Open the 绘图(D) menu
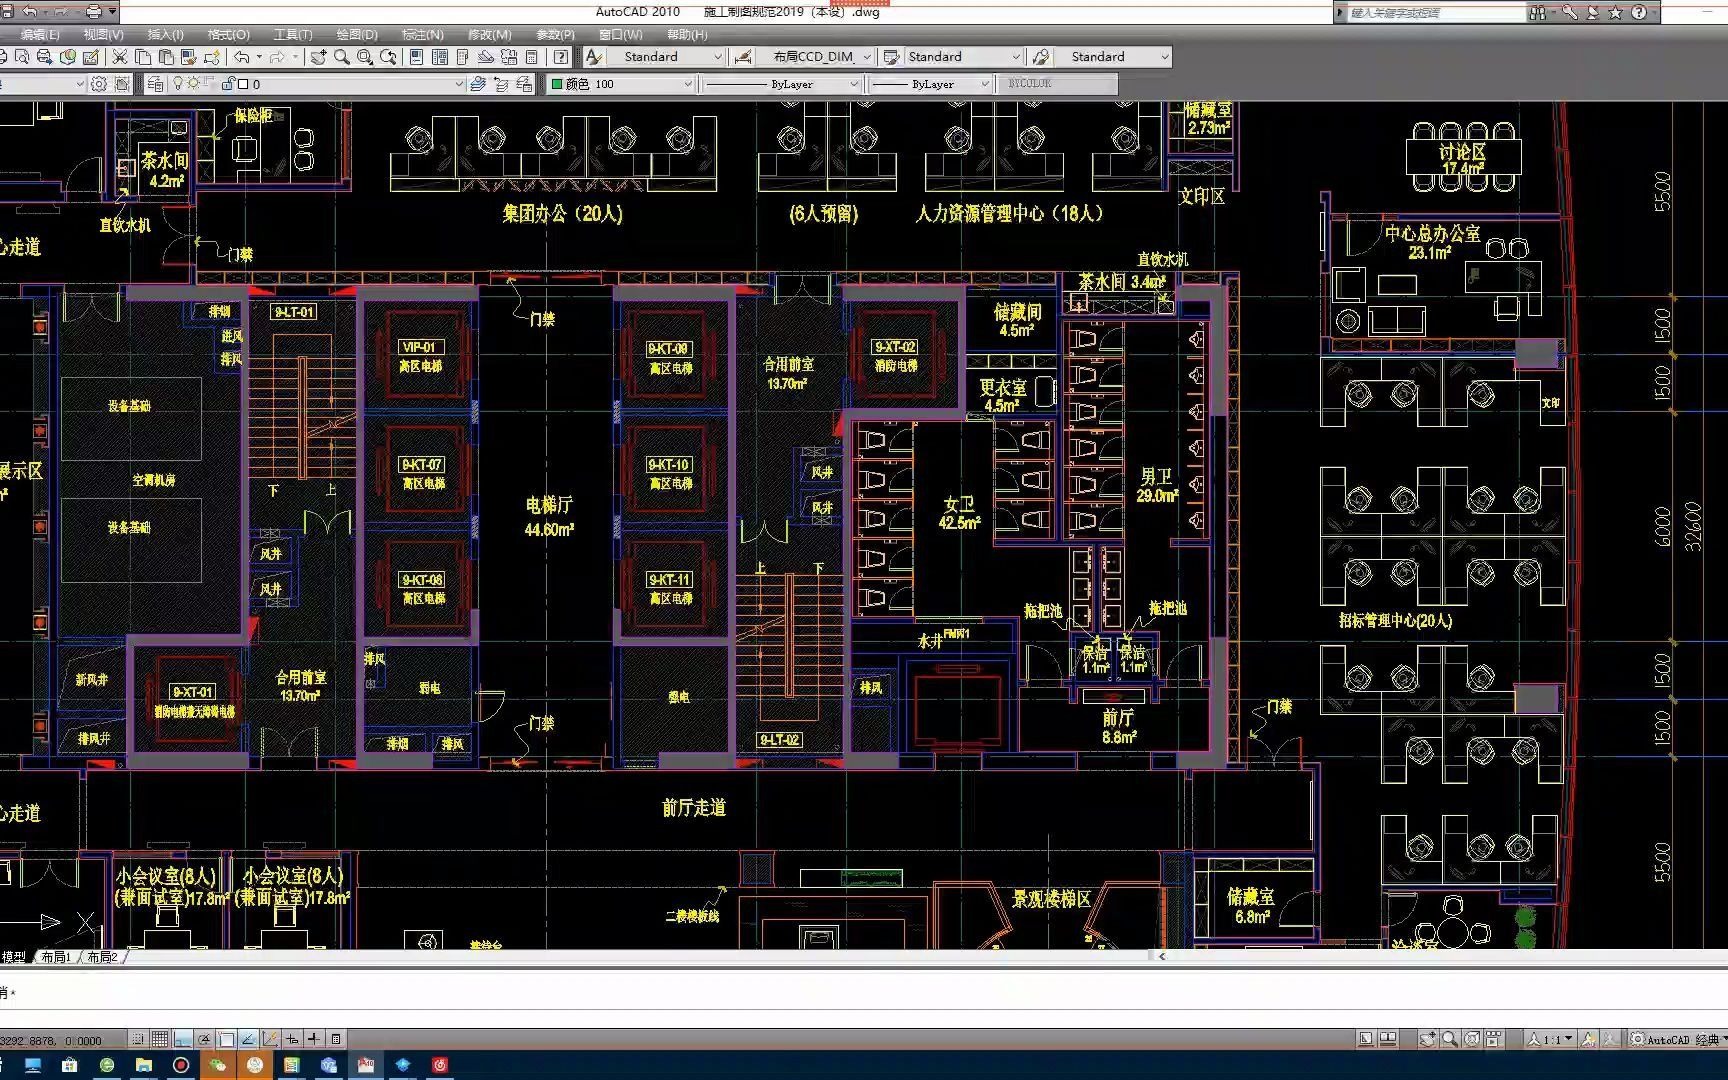The image size is (1728, 1080). (356, 34)
